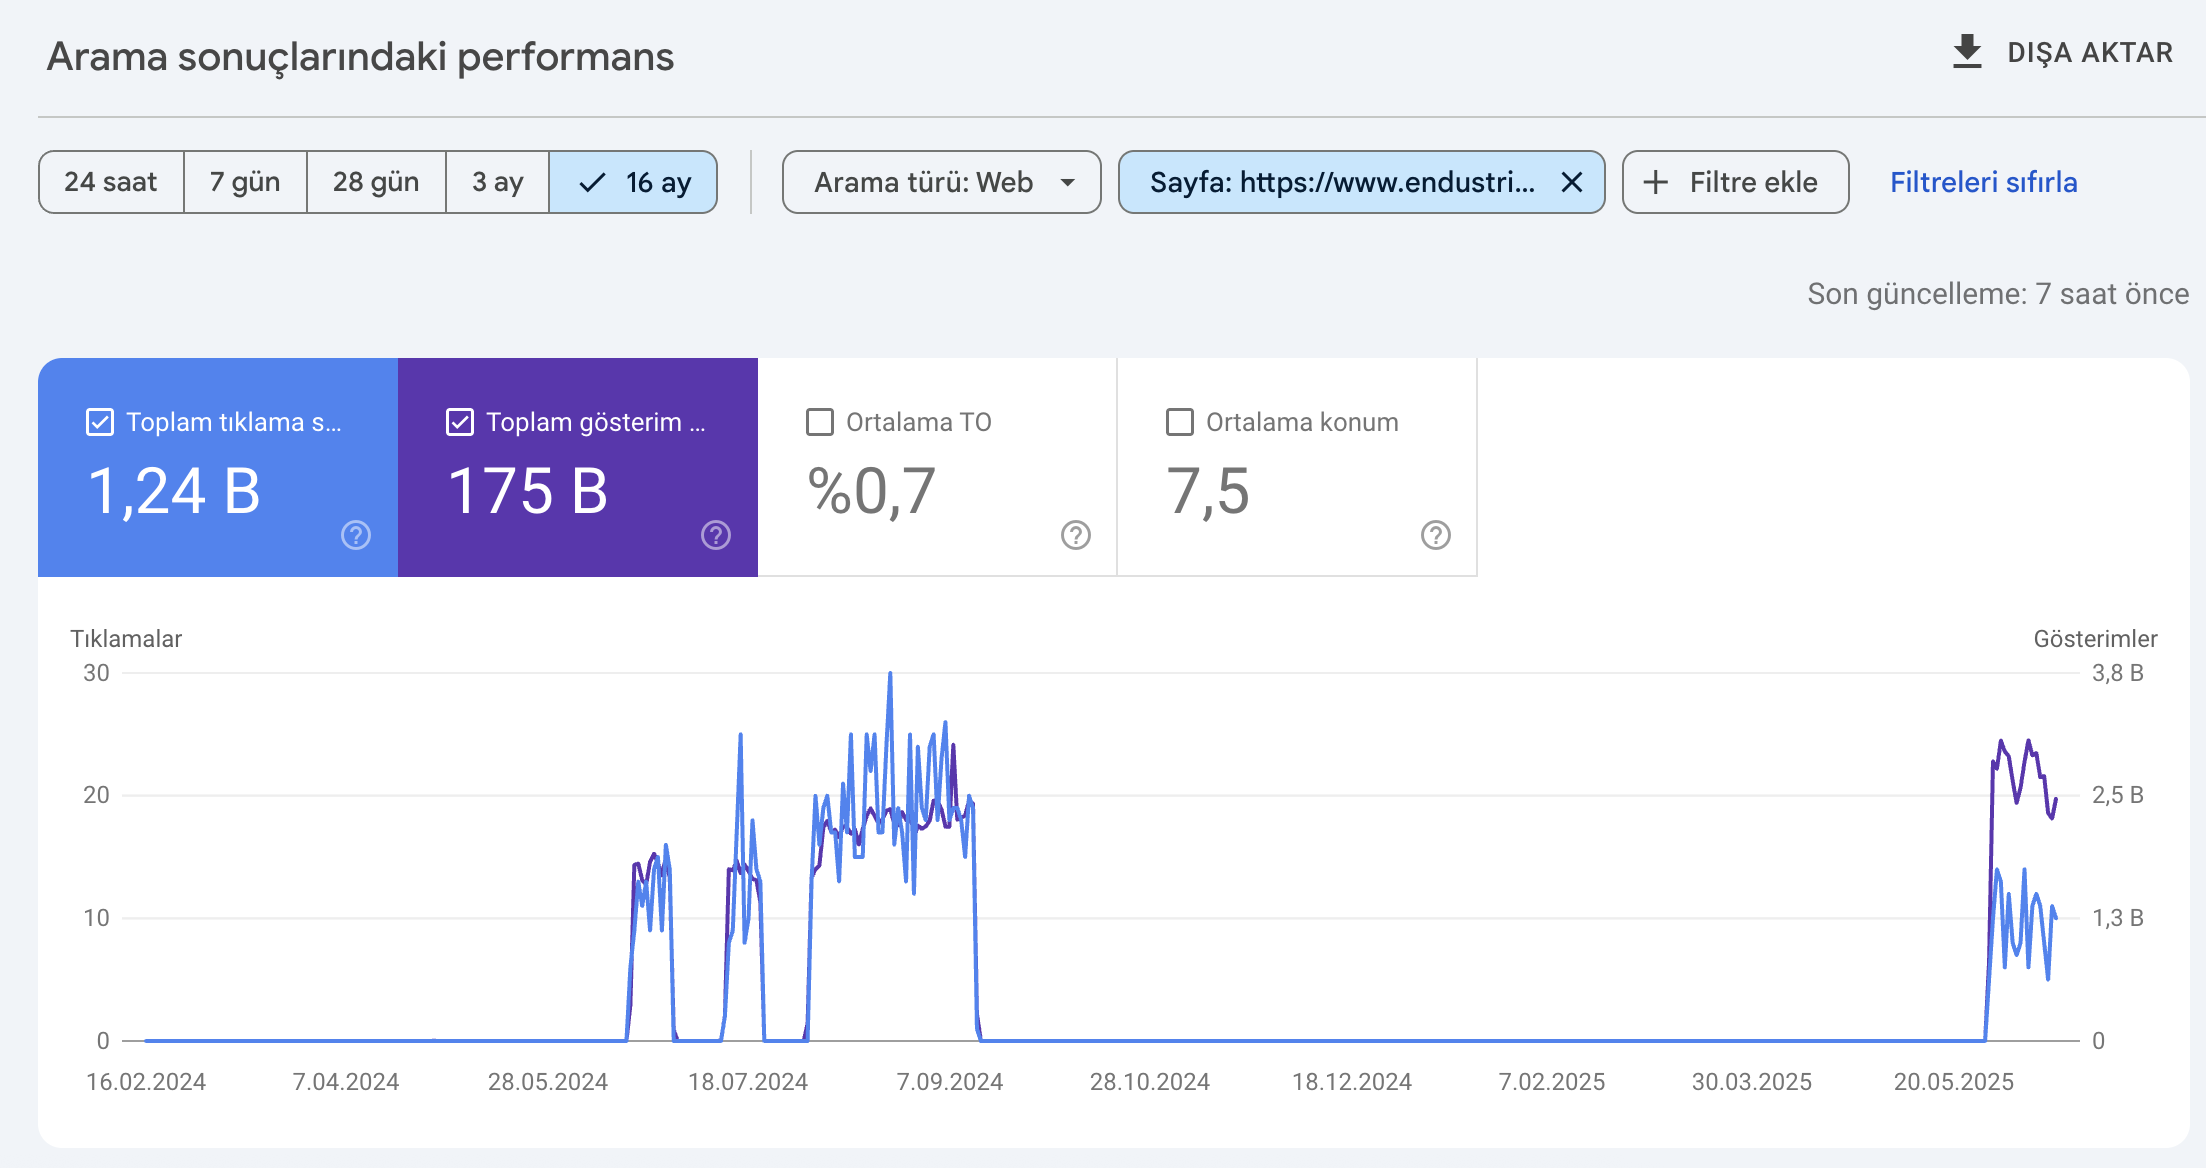This screenshot has height=1168, width=2206.
Task: Click the checkmark icon on 16 ay
Action: click(x=593, y=182)
